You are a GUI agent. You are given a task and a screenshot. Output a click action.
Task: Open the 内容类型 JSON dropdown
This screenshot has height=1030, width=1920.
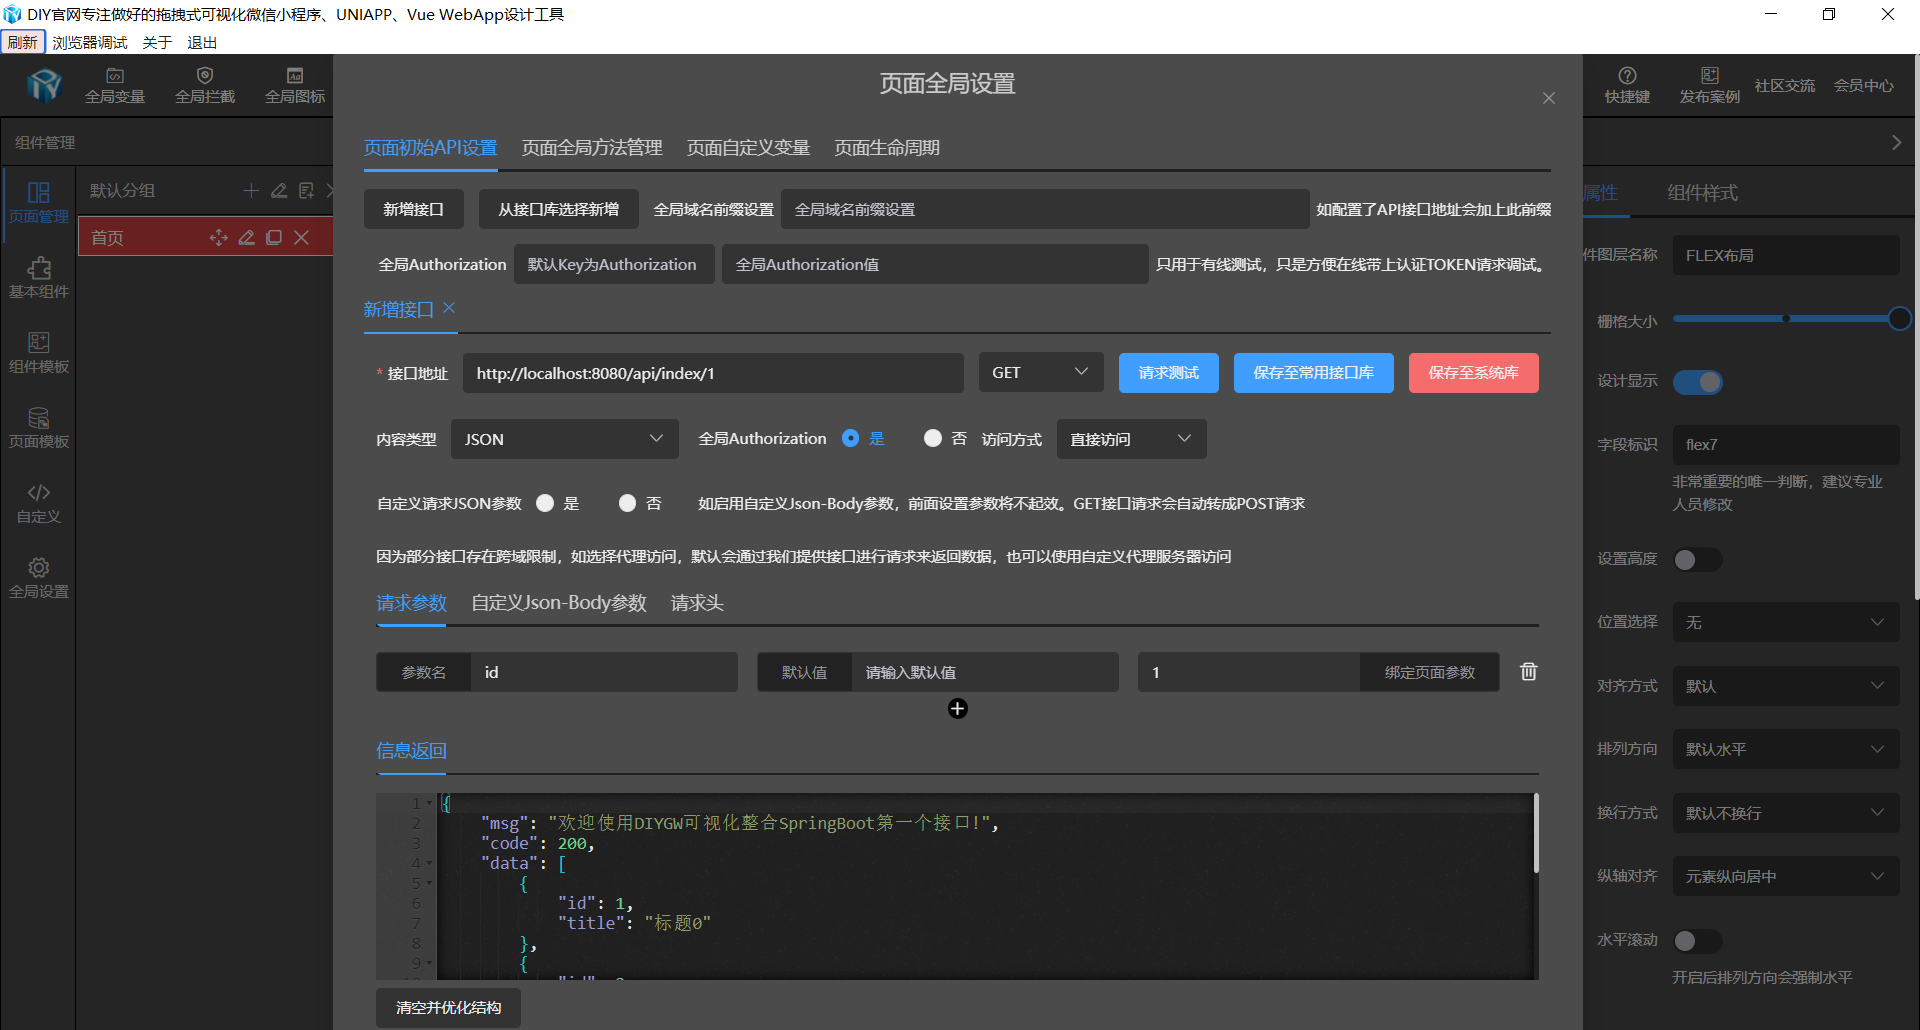pyautogui.click(x=564, y=439)
